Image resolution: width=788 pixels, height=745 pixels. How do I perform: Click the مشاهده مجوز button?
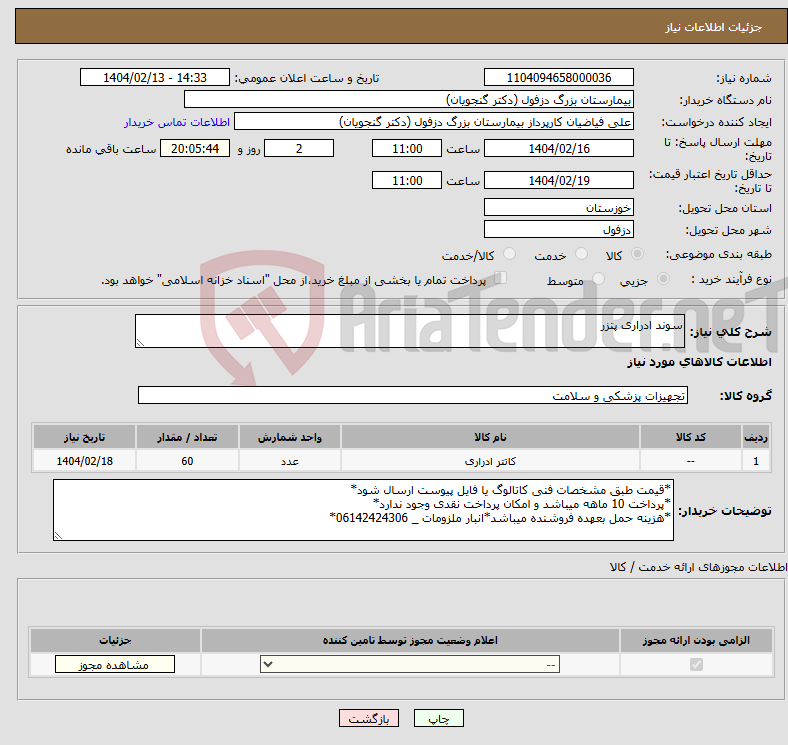115,664
